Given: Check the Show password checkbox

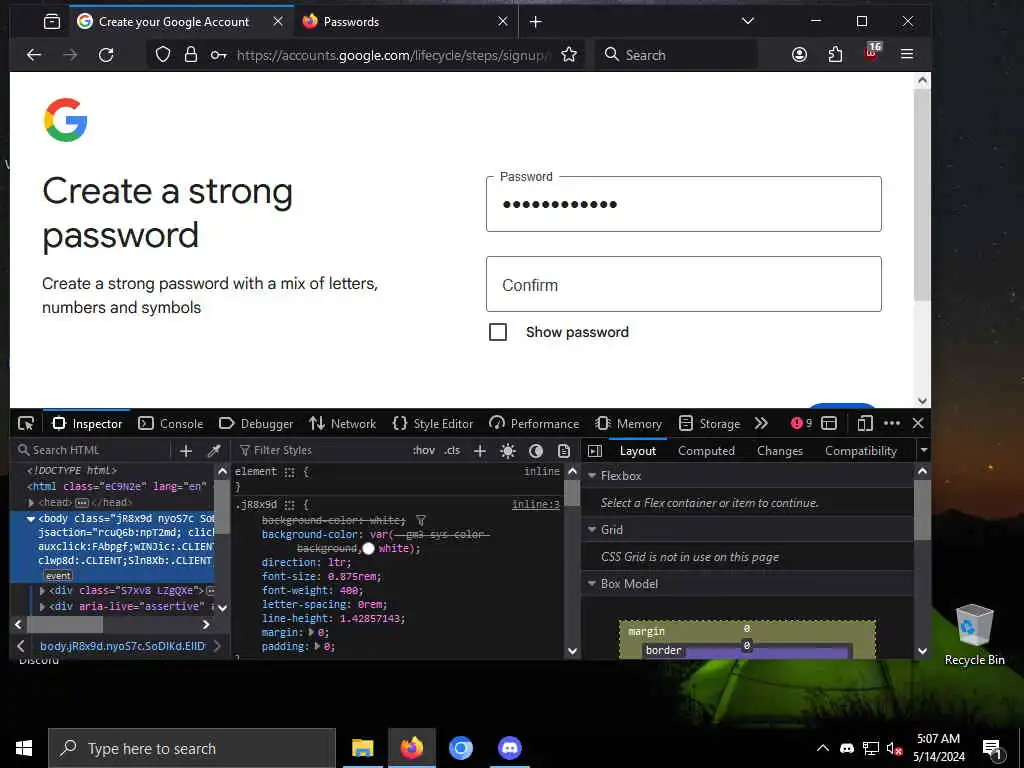Looking at the screenshot, I should (x=498, y=332).
